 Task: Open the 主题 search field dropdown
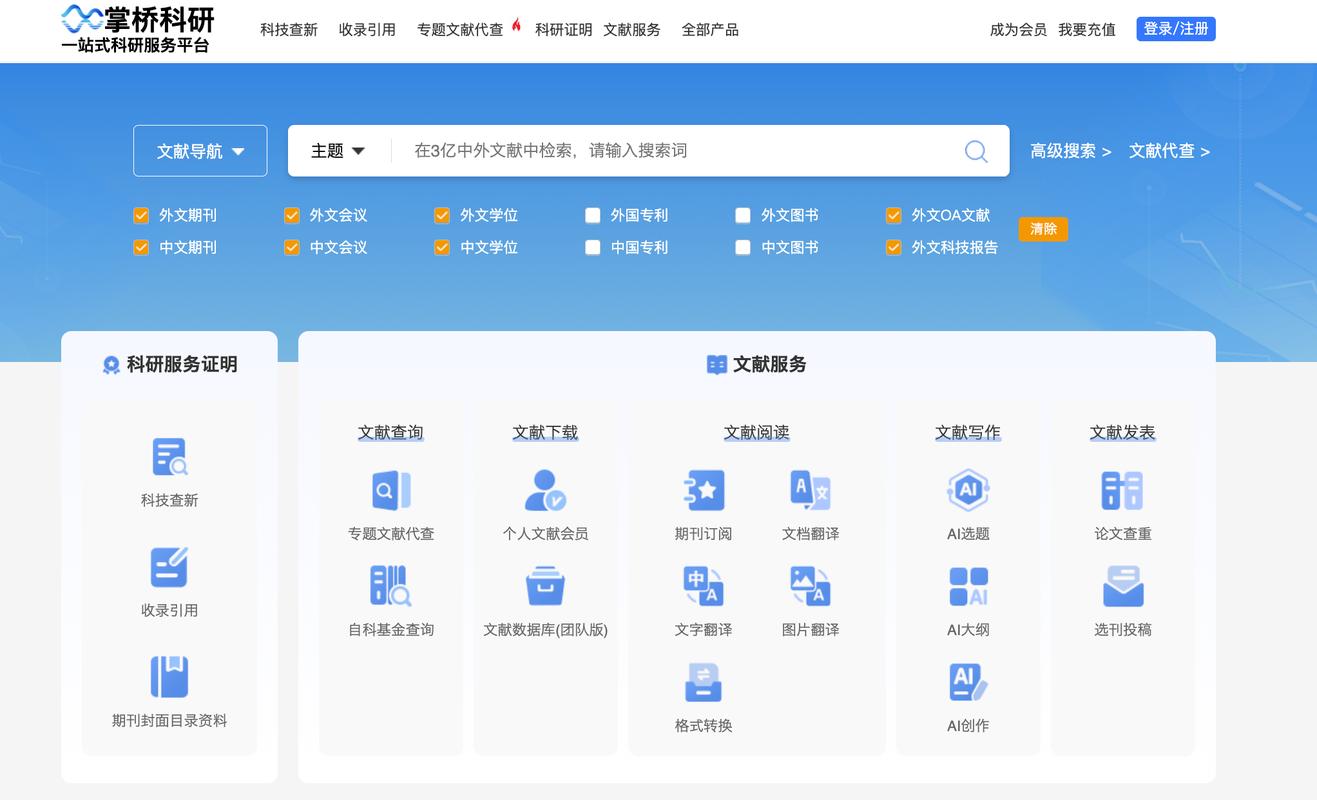[x=337, y=150]
